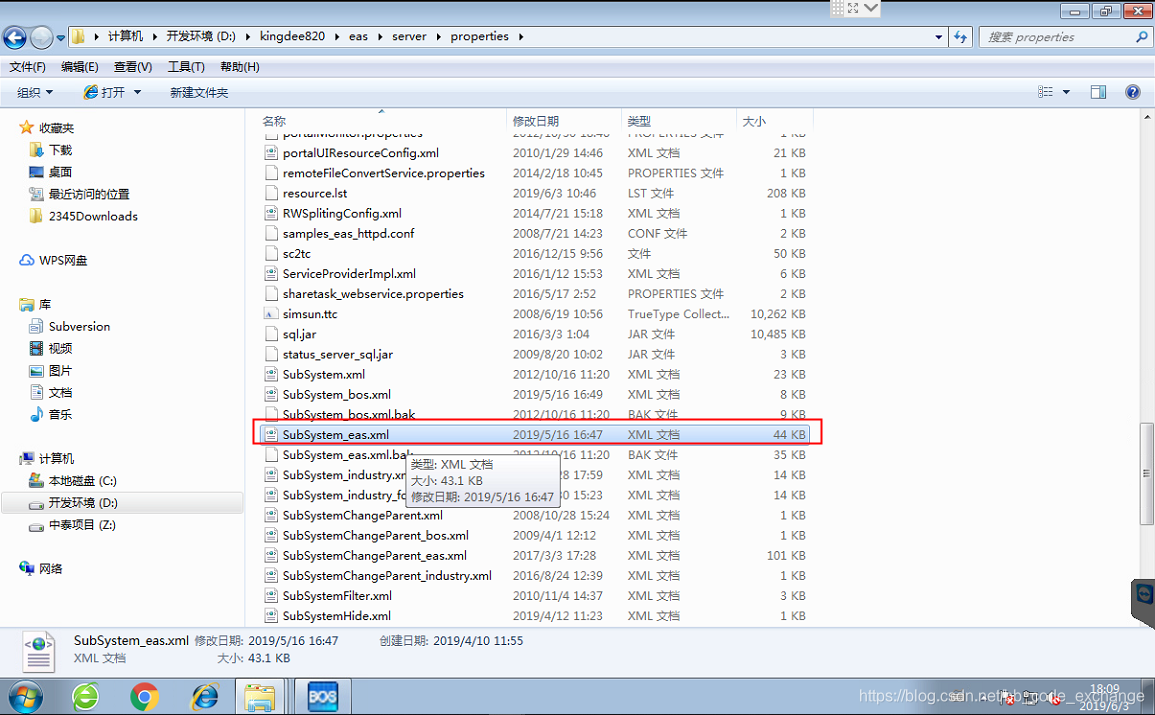Select ServiceProviderImpl.xml file icon
The height and width of the screenshot is (715, 1155).
click(x=271, y=274)
